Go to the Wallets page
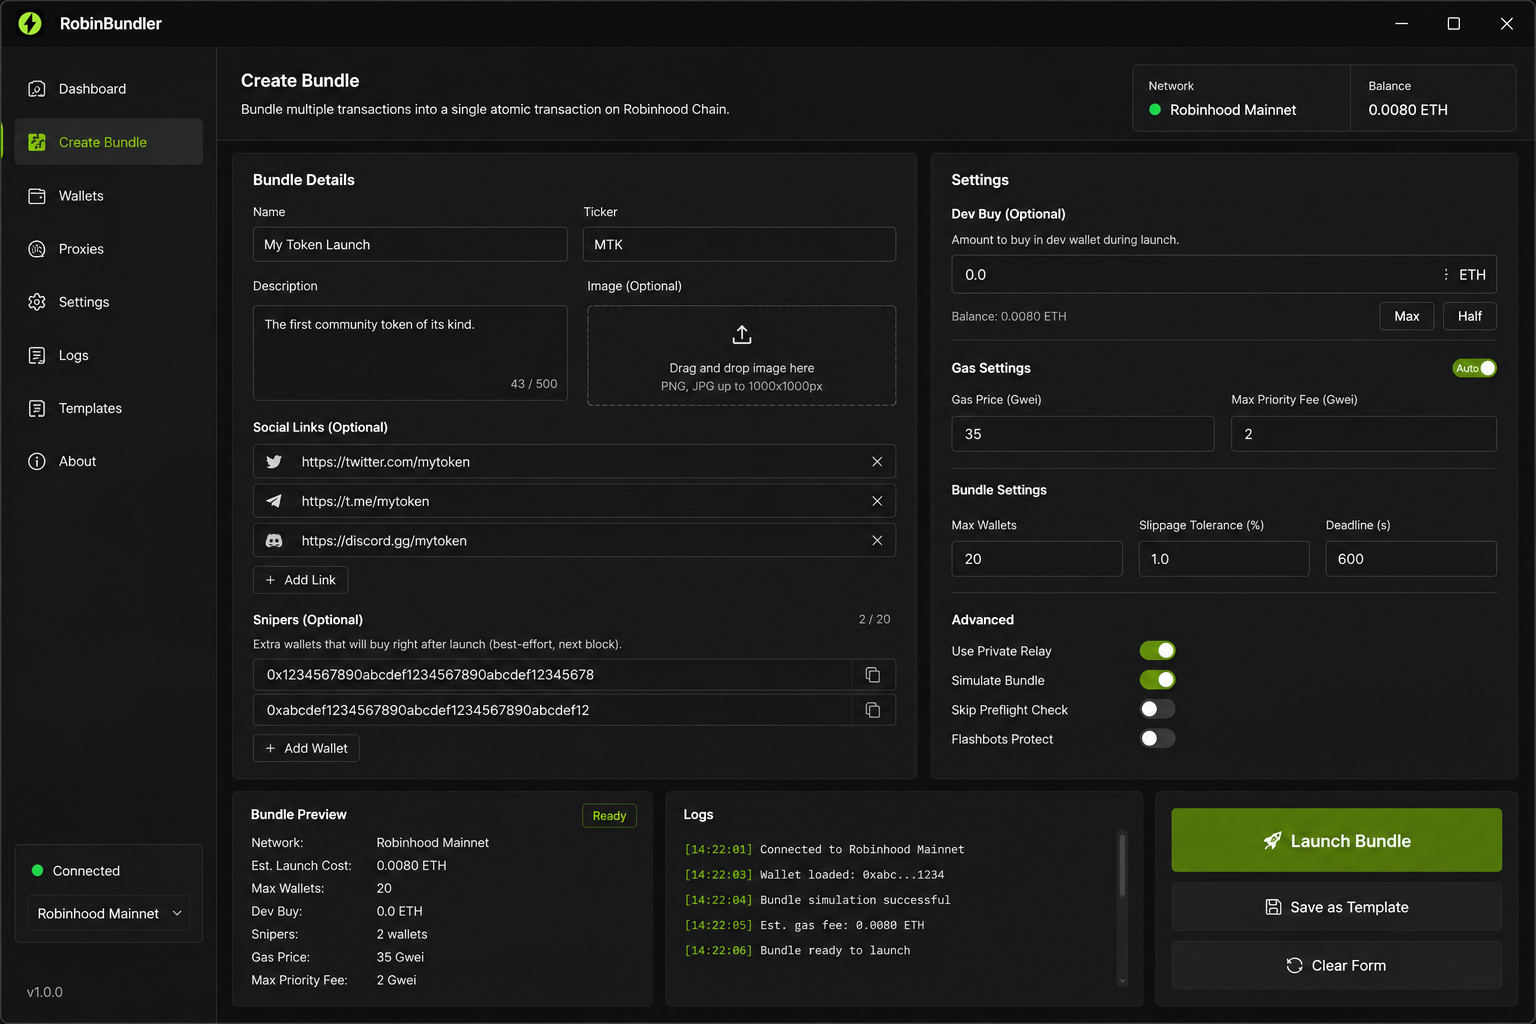1536x1024 pixels. 109,196
